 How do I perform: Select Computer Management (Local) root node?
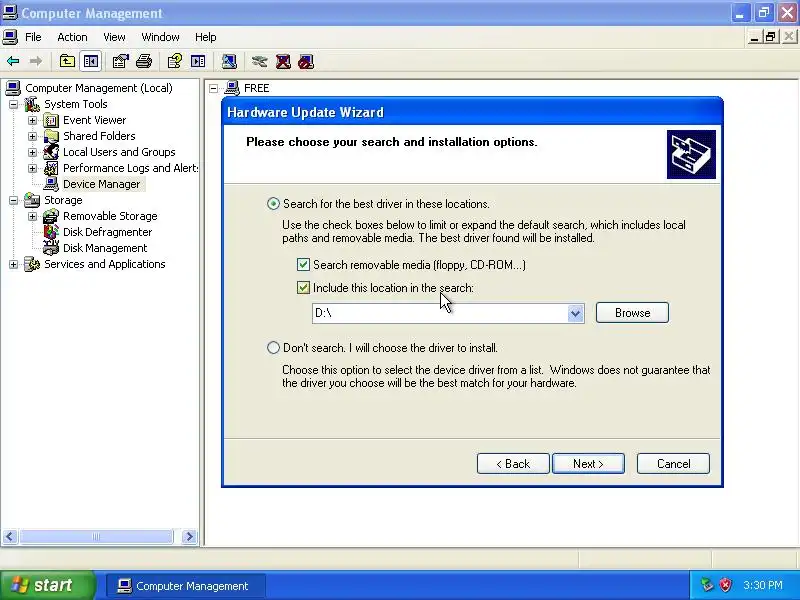[99, 88]
